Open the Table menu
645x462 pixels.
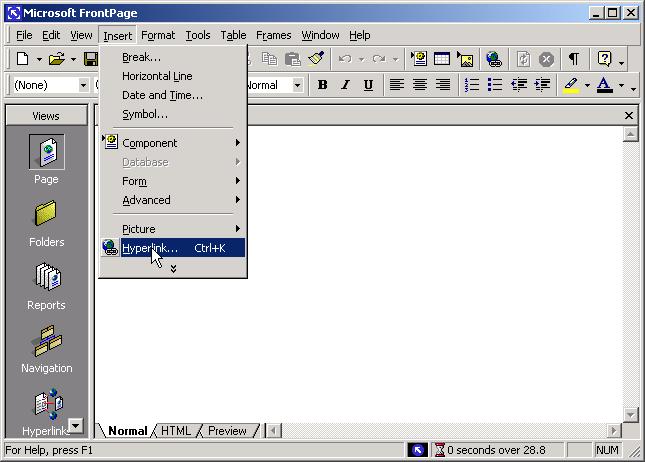tap(233, 35)
